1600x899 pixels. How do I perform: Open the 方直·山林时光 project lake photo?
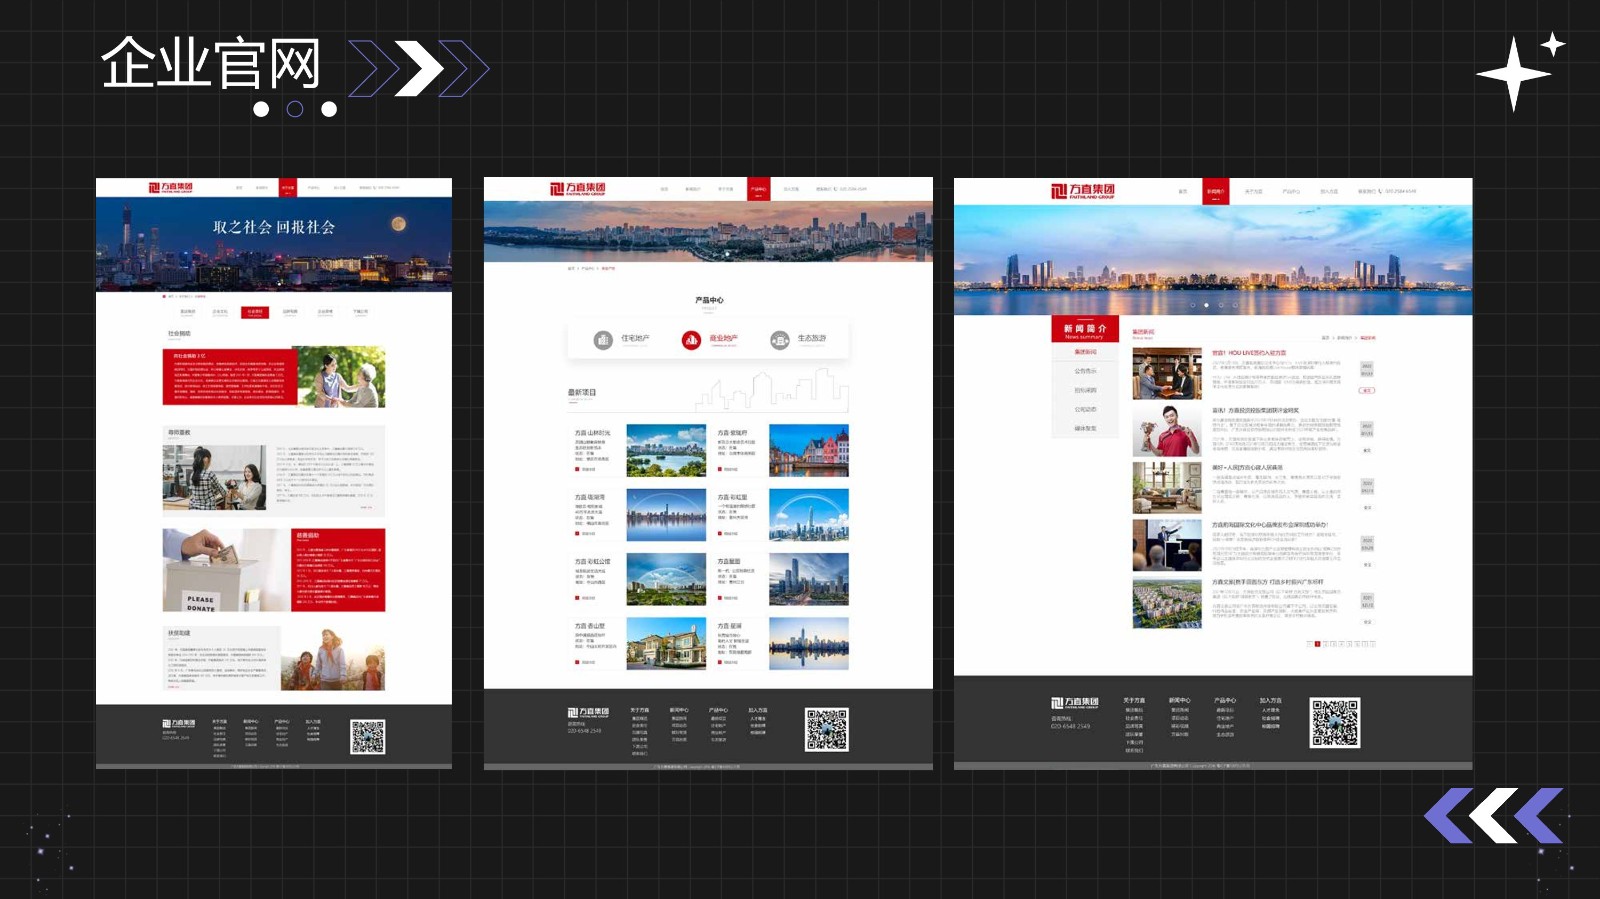(666, 450)
